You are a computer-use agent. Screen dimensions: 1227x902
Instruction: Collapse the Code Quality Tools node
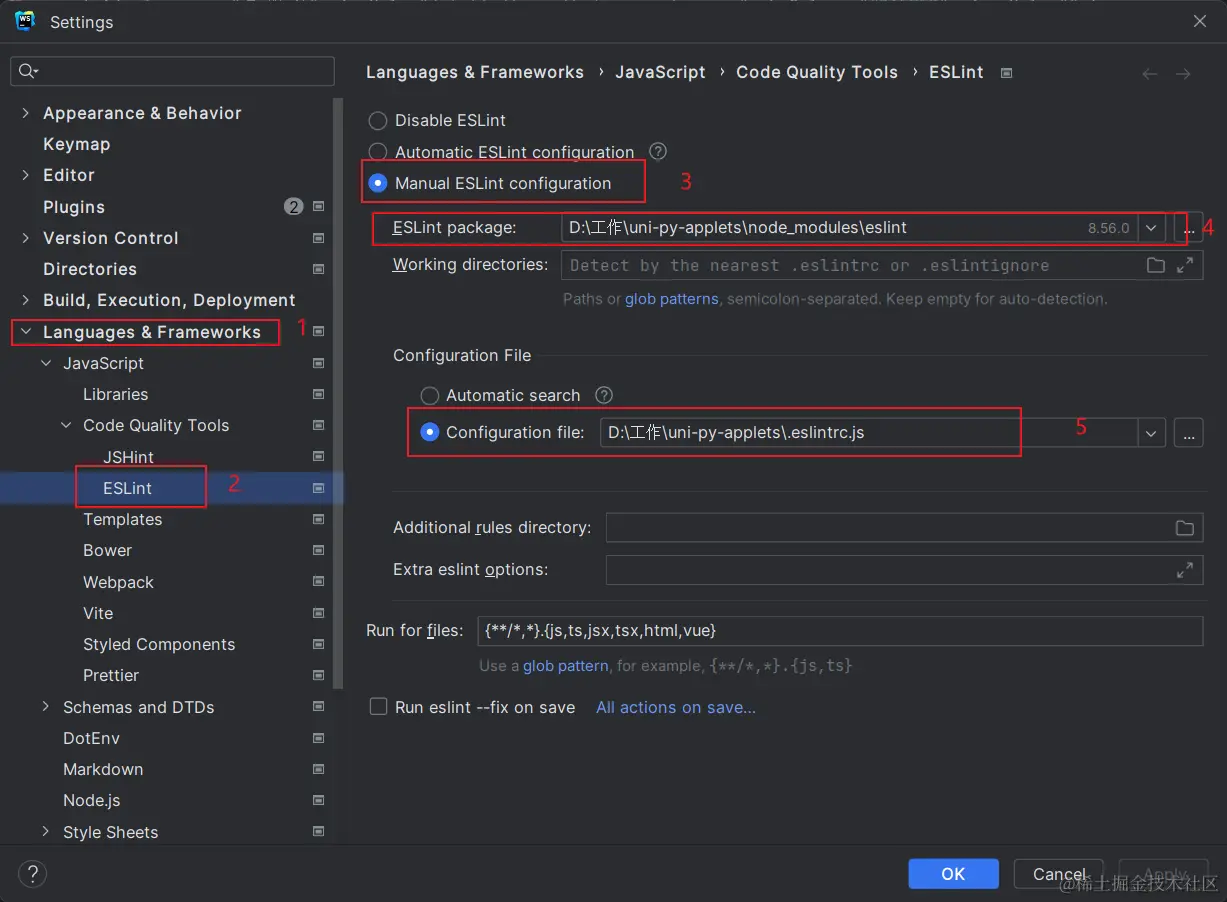pos(66,425)
